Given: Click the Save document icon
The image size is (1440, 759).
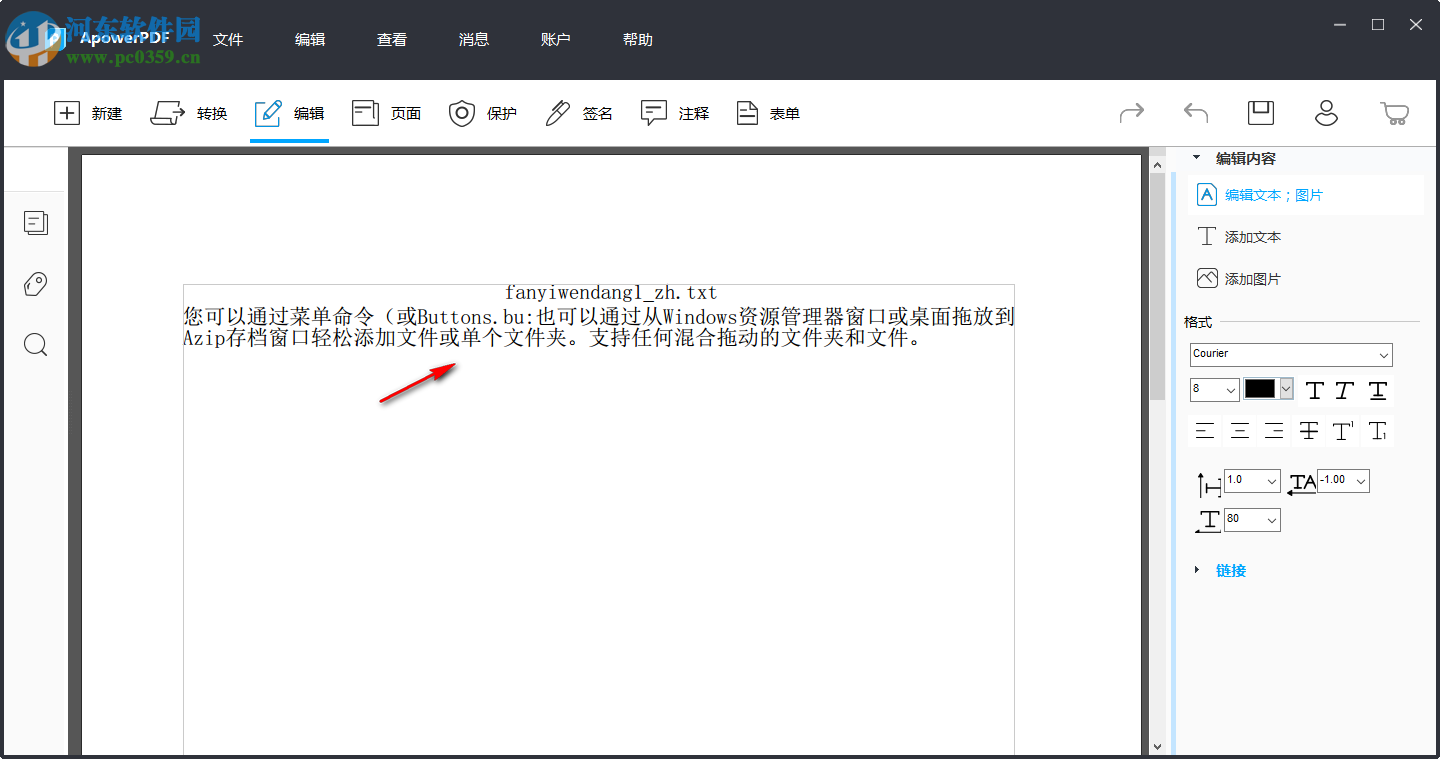Looking at the screenshot, I should pos(1260,113).
